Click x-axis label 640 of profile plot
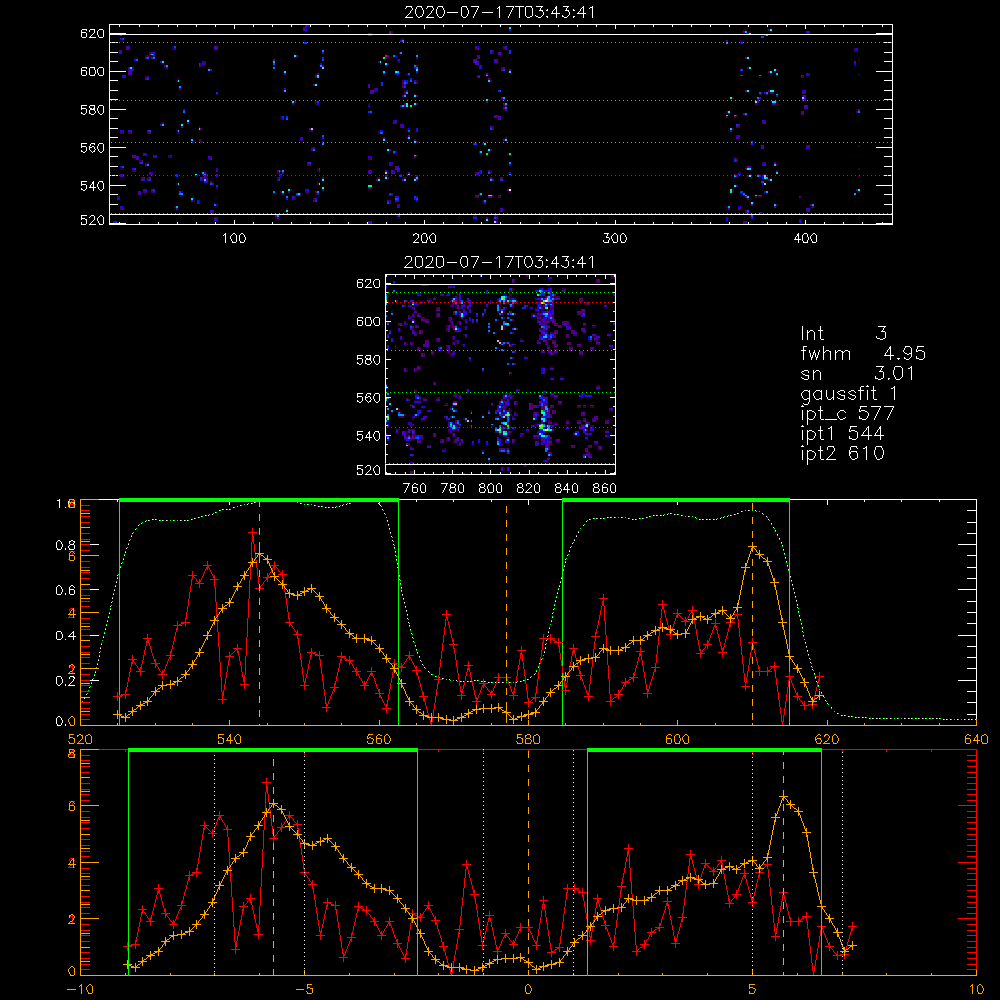This screenshot has width=1000, height=1000. tap(976, 740)
